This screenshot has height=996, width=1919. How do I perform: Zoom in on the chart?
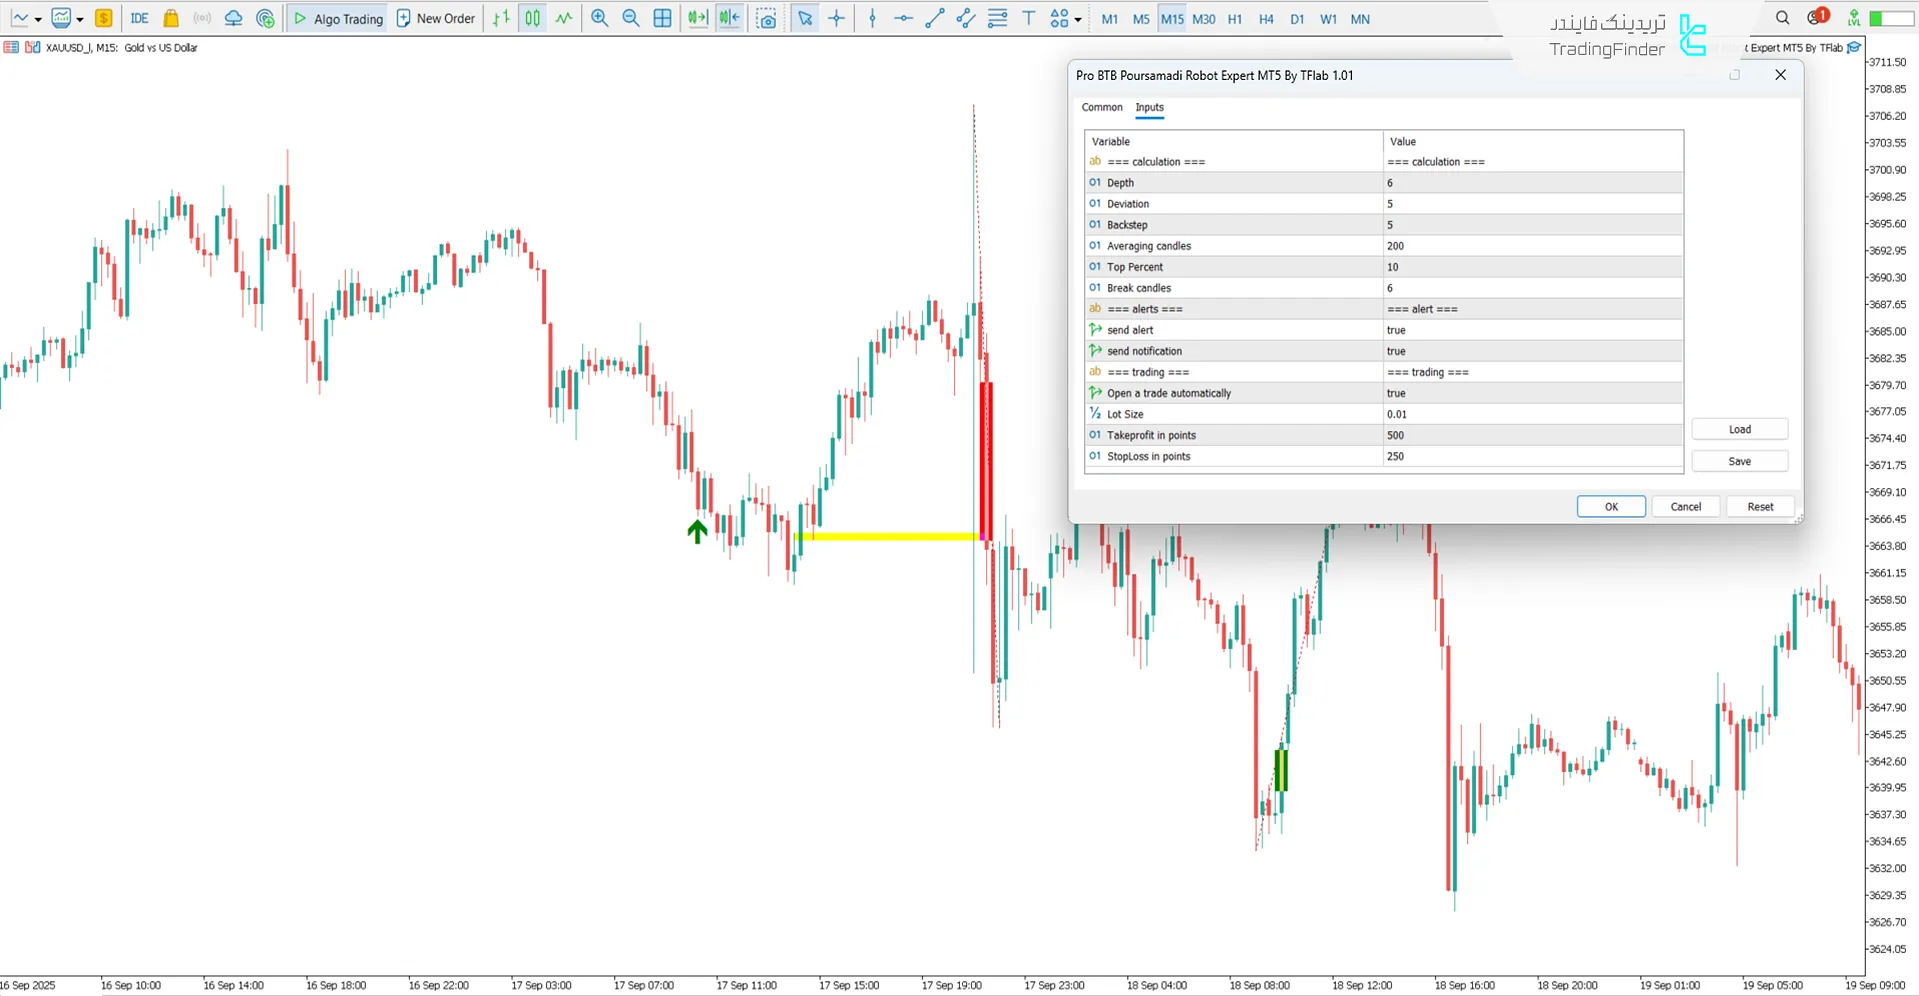[x=599, y=18]
